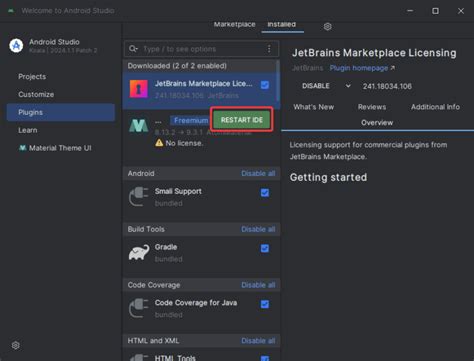Open the plugins settings gear icon
Screen dimensions: 474x361
click(327, 27)
